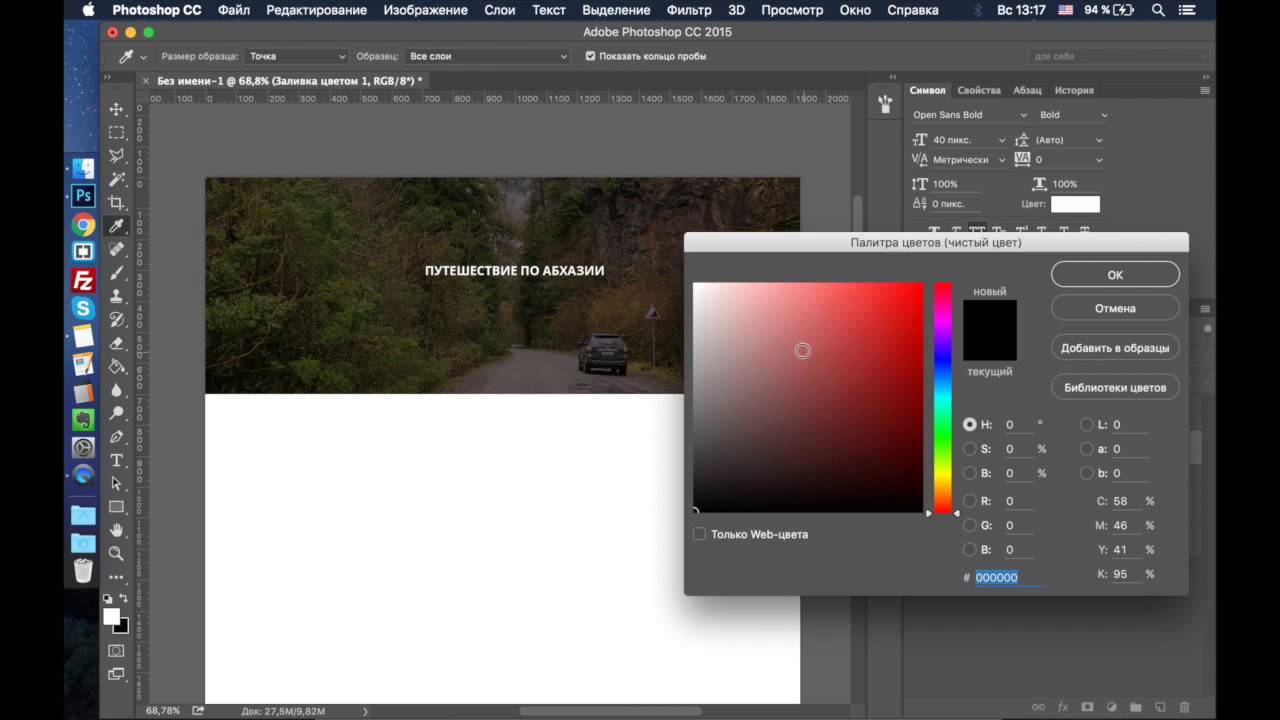Select the G green radio button
1280x720 pixels.
[x=970, y=525]
